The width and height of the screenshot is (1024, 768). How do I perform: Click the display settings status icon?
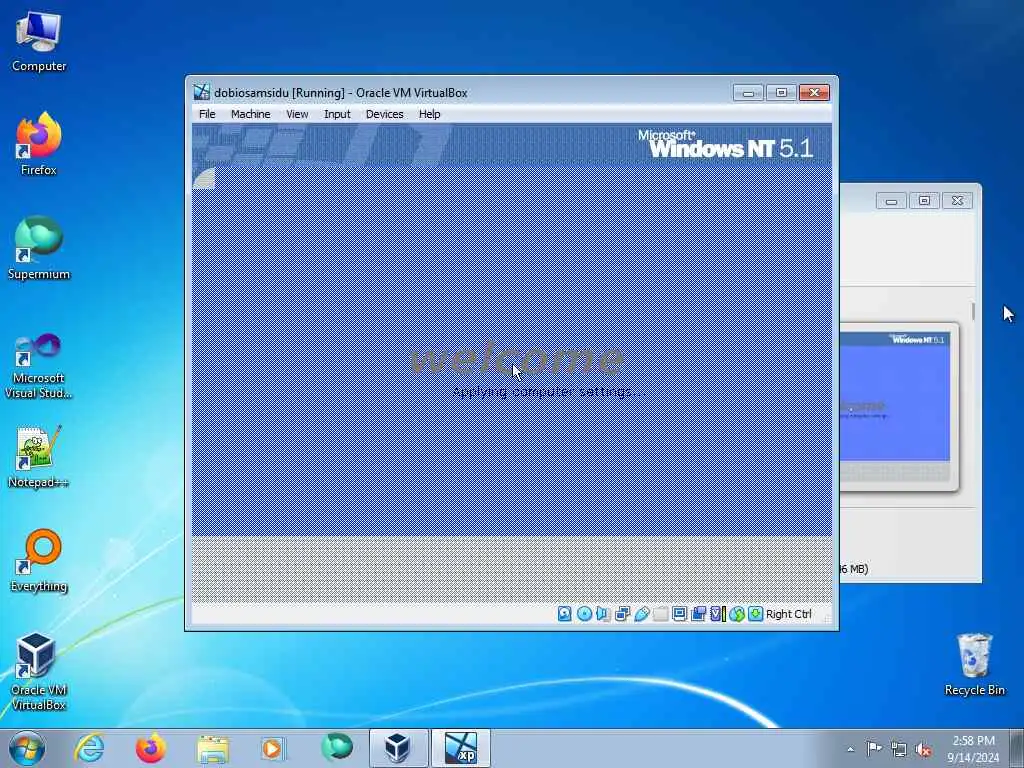coord(679,614)
